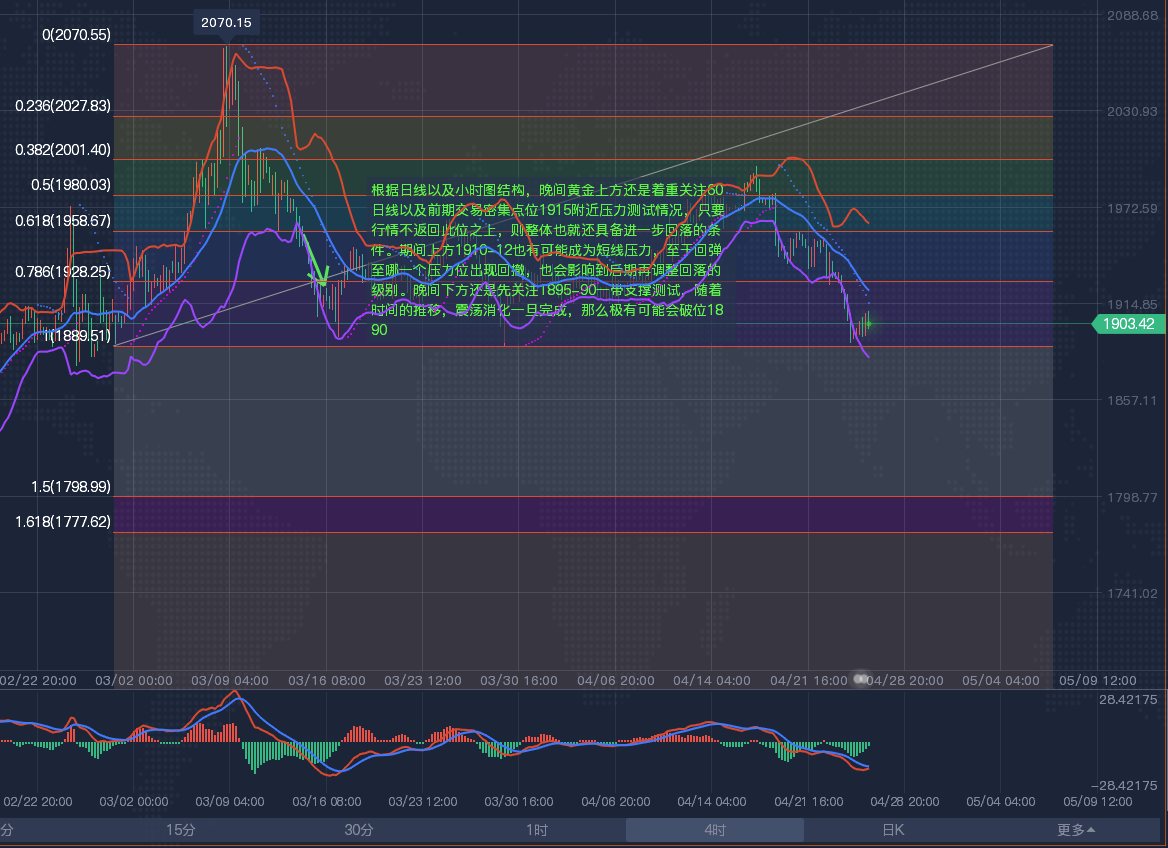Select the active 4时 timeframe tab

tap(714, 830)
